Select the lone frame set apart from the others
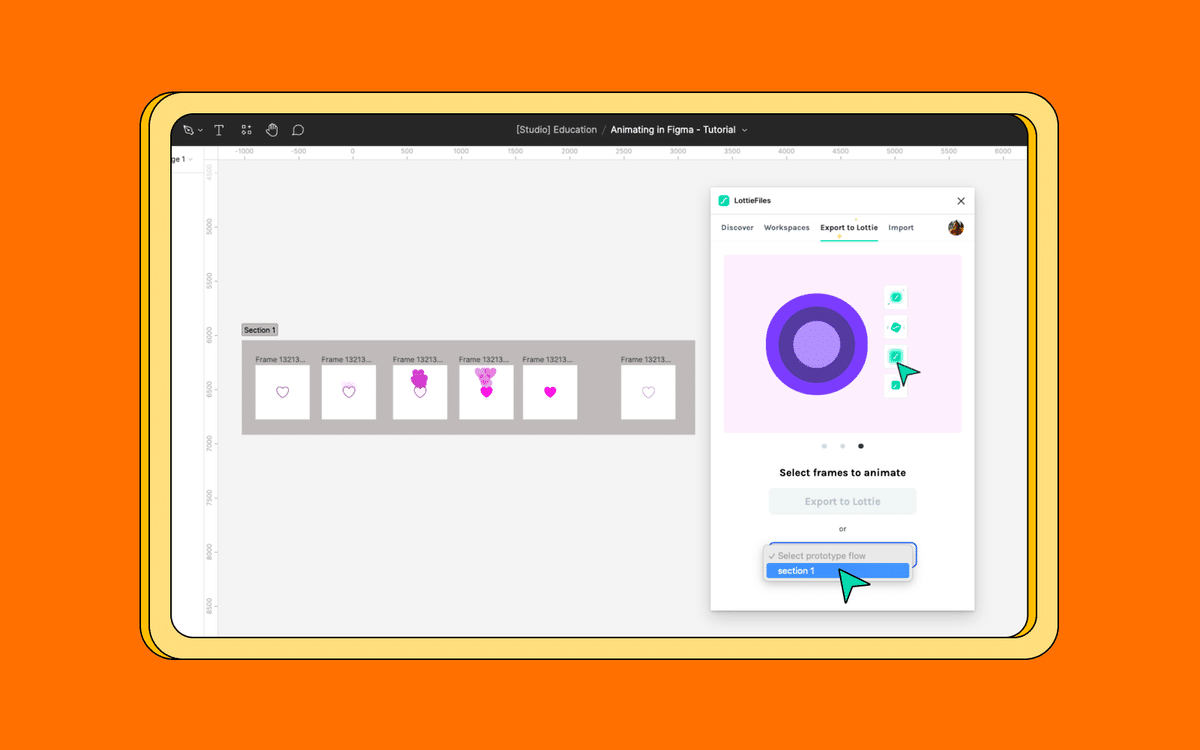This screenshot has width=1200, height=750. click(648, 392)
